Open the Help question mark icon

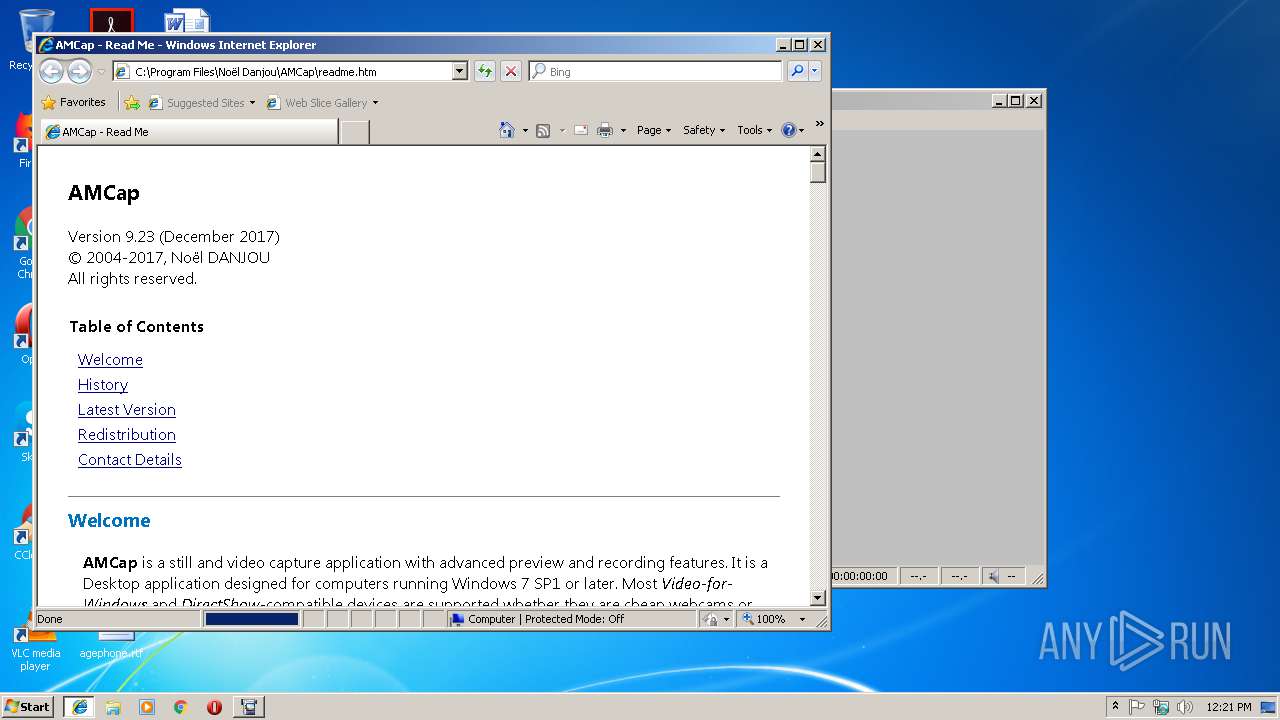click(788, 130)
